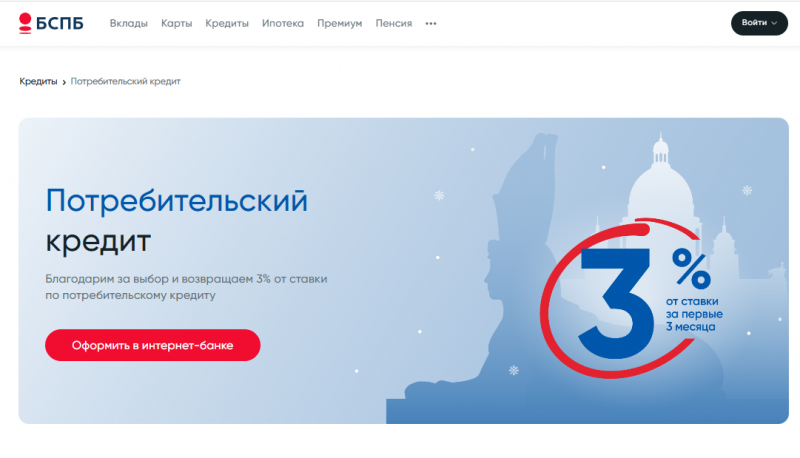The image size is (800, 458).
Task: Click the Потребительский кредит heading
Action: pos(177,221)
